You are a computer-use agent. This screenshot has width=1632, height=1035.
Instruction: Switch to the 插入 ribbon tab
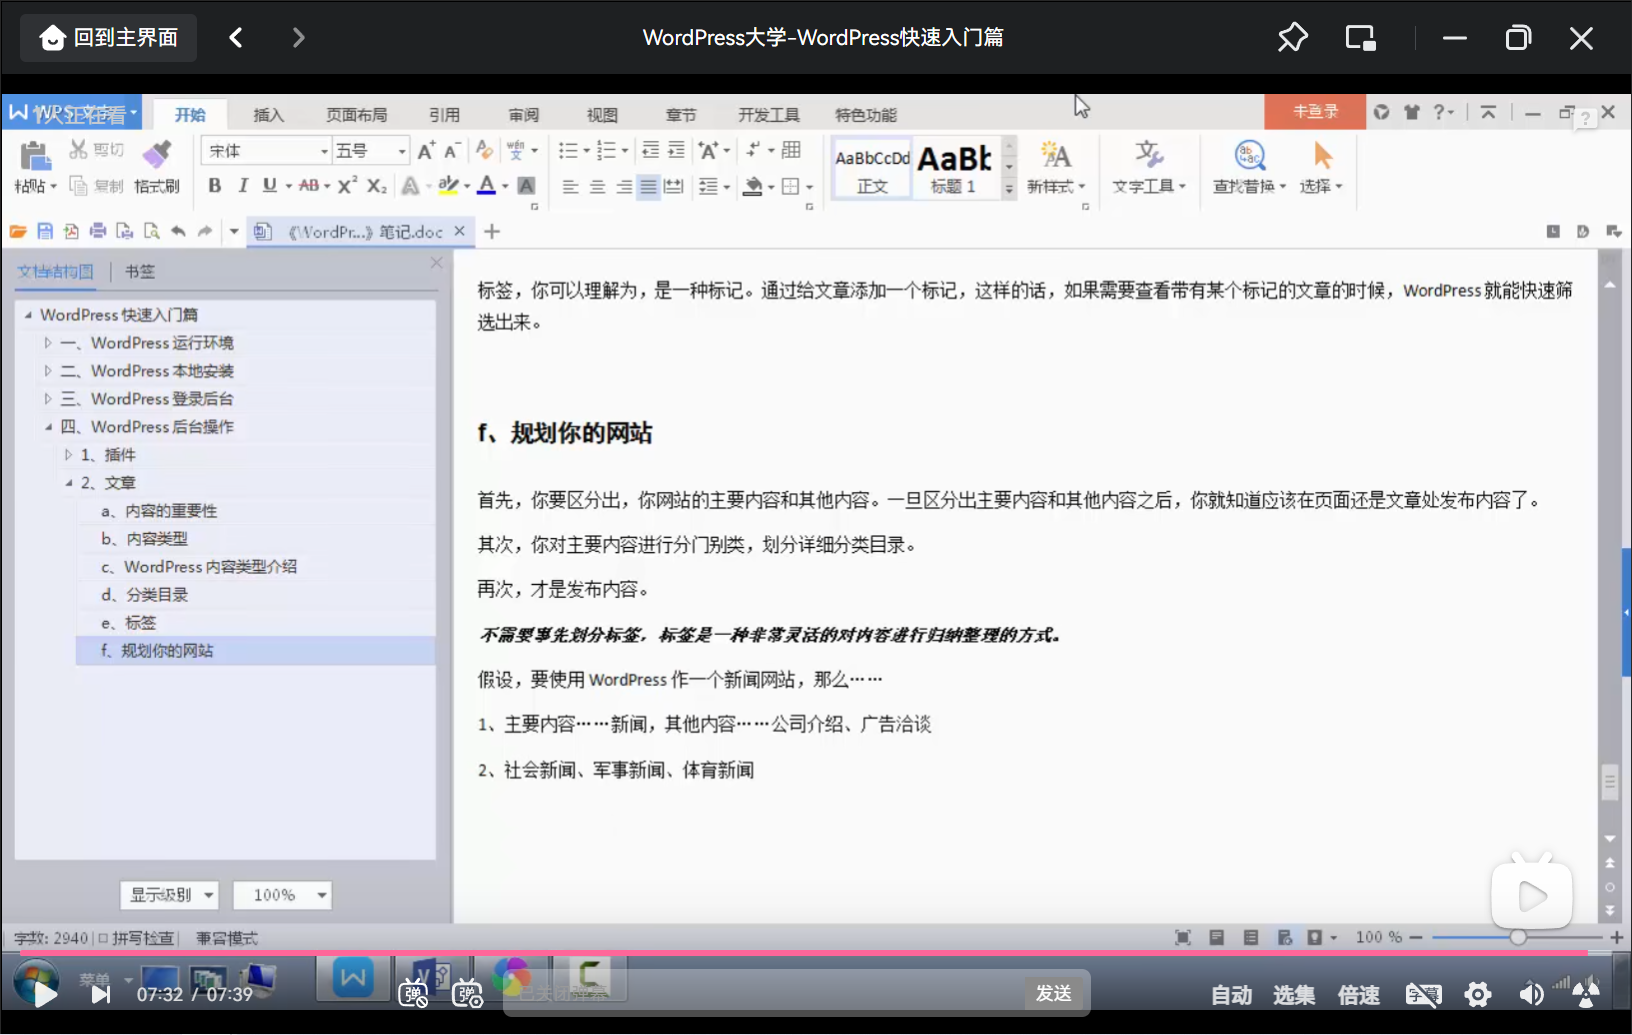pyautogui.click(x=268, y=115)
